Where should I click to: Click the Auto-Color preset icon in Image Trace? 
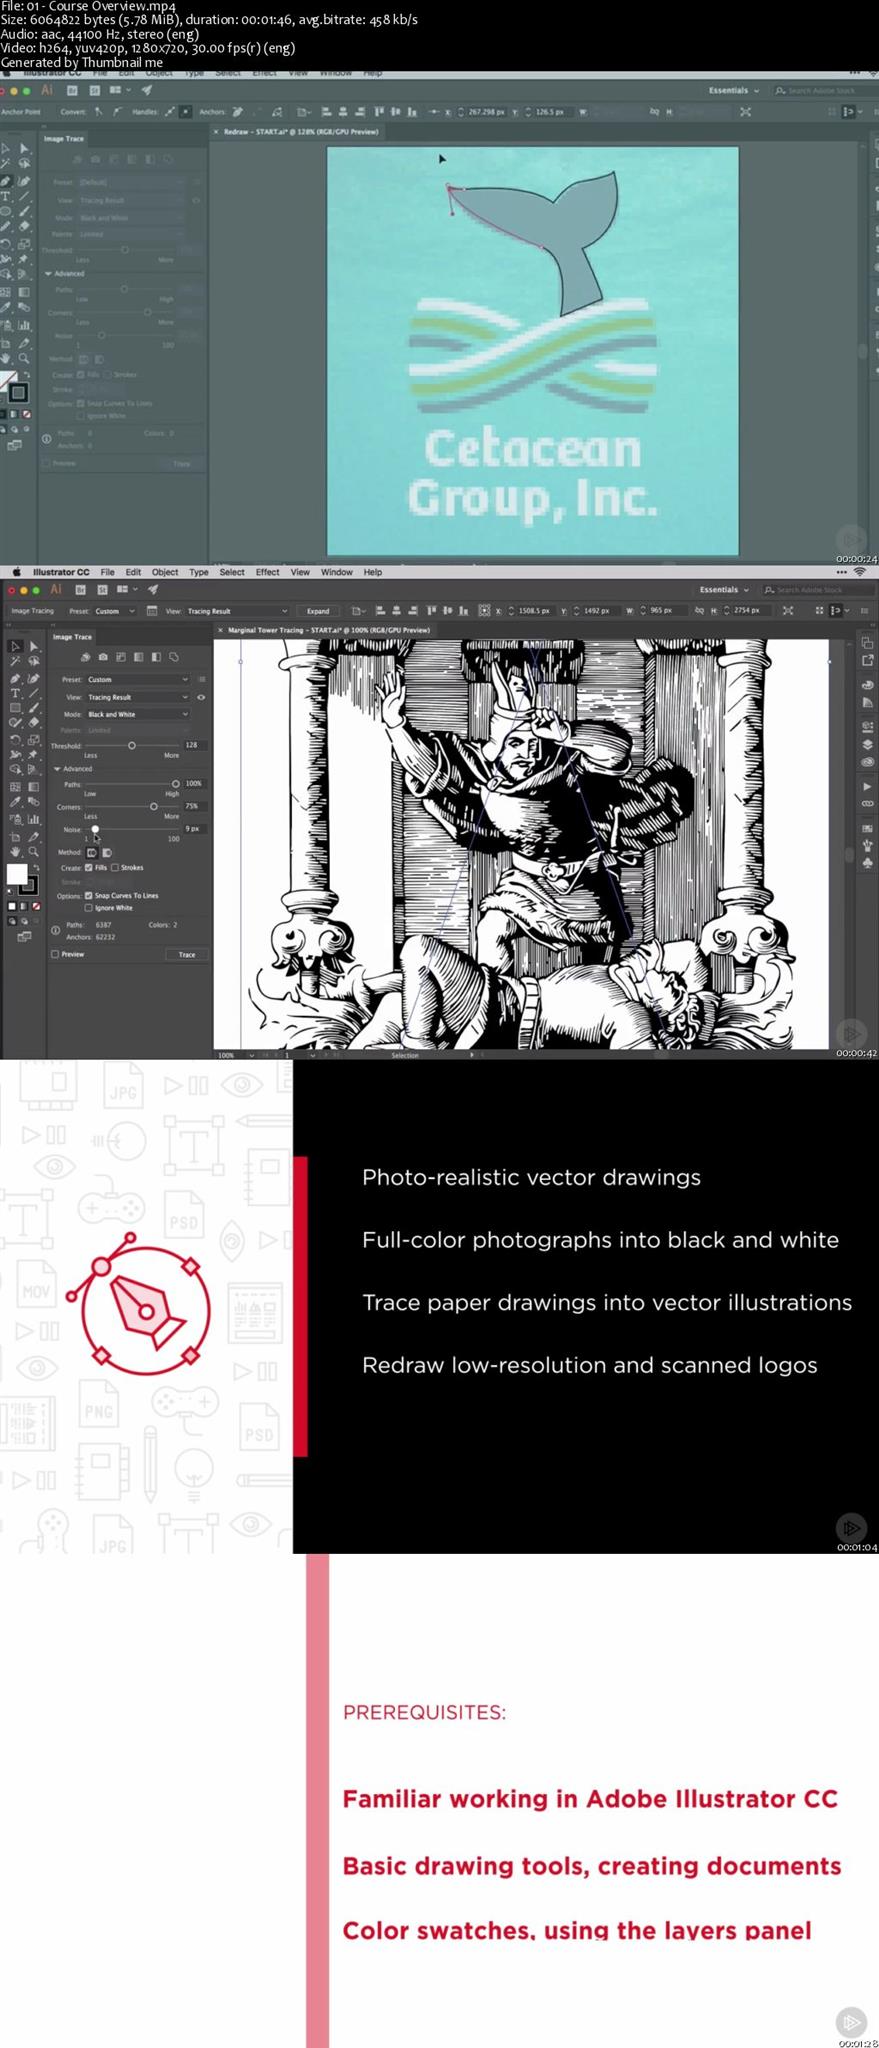click(x=85, y=657)
